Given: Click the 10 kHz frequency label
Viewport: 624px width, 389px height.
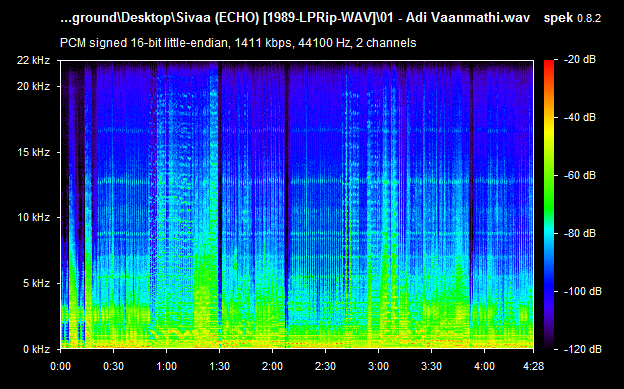Looking at the screenshot, I should pyautogui.click(x=33, y=217).
